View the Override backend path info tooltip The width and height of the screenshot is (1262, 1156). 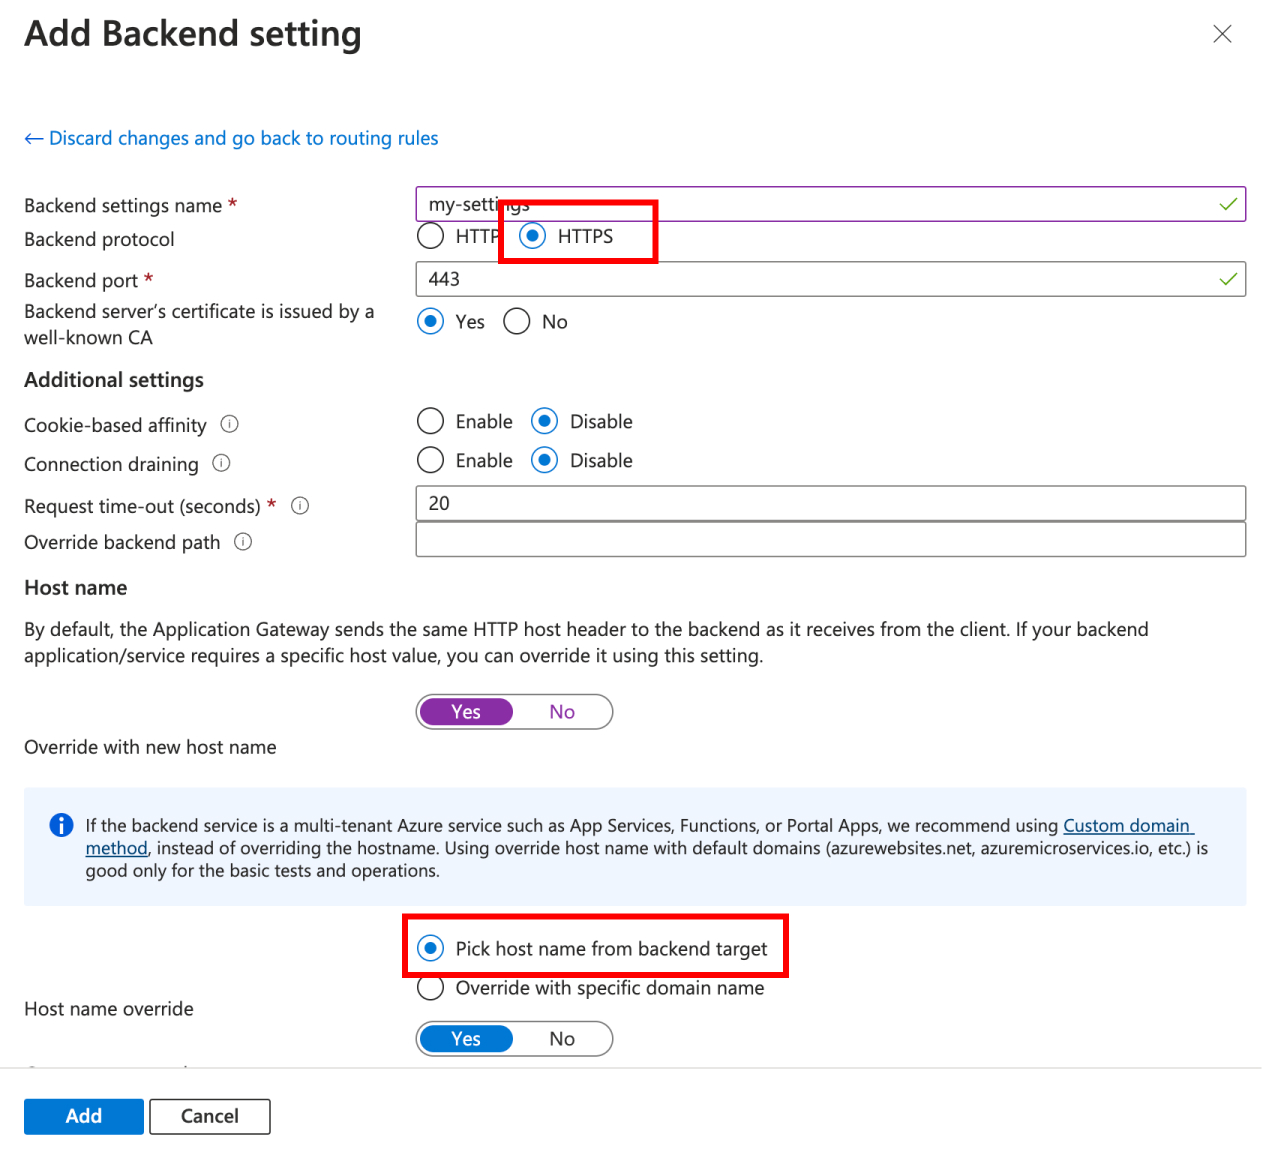[242, 541]
